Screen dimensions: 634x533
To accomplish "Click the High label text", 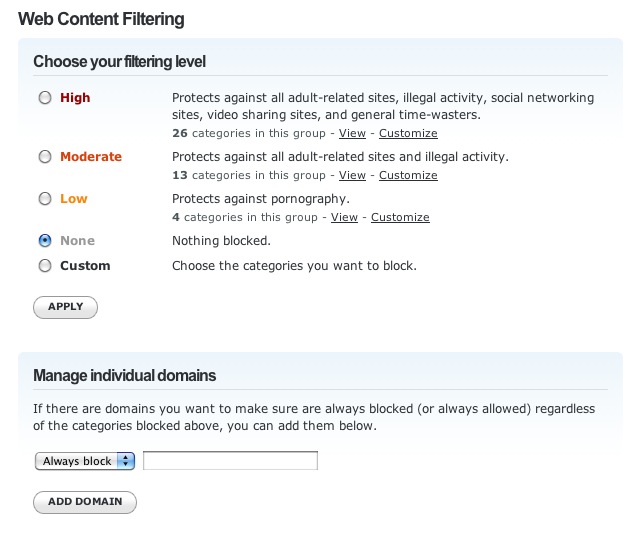I will 75,98.
